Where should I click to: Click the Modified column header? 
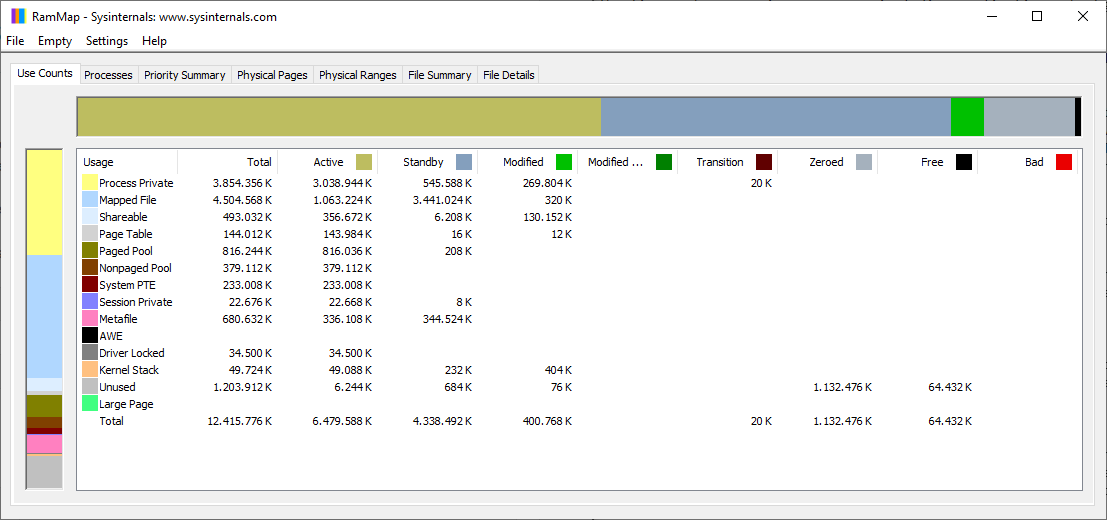(x=527, y=162)
